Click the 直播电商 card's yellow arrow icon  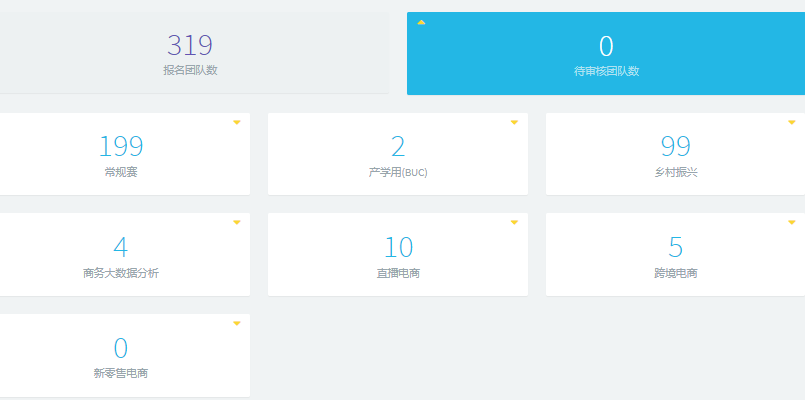tap(514, 222)
